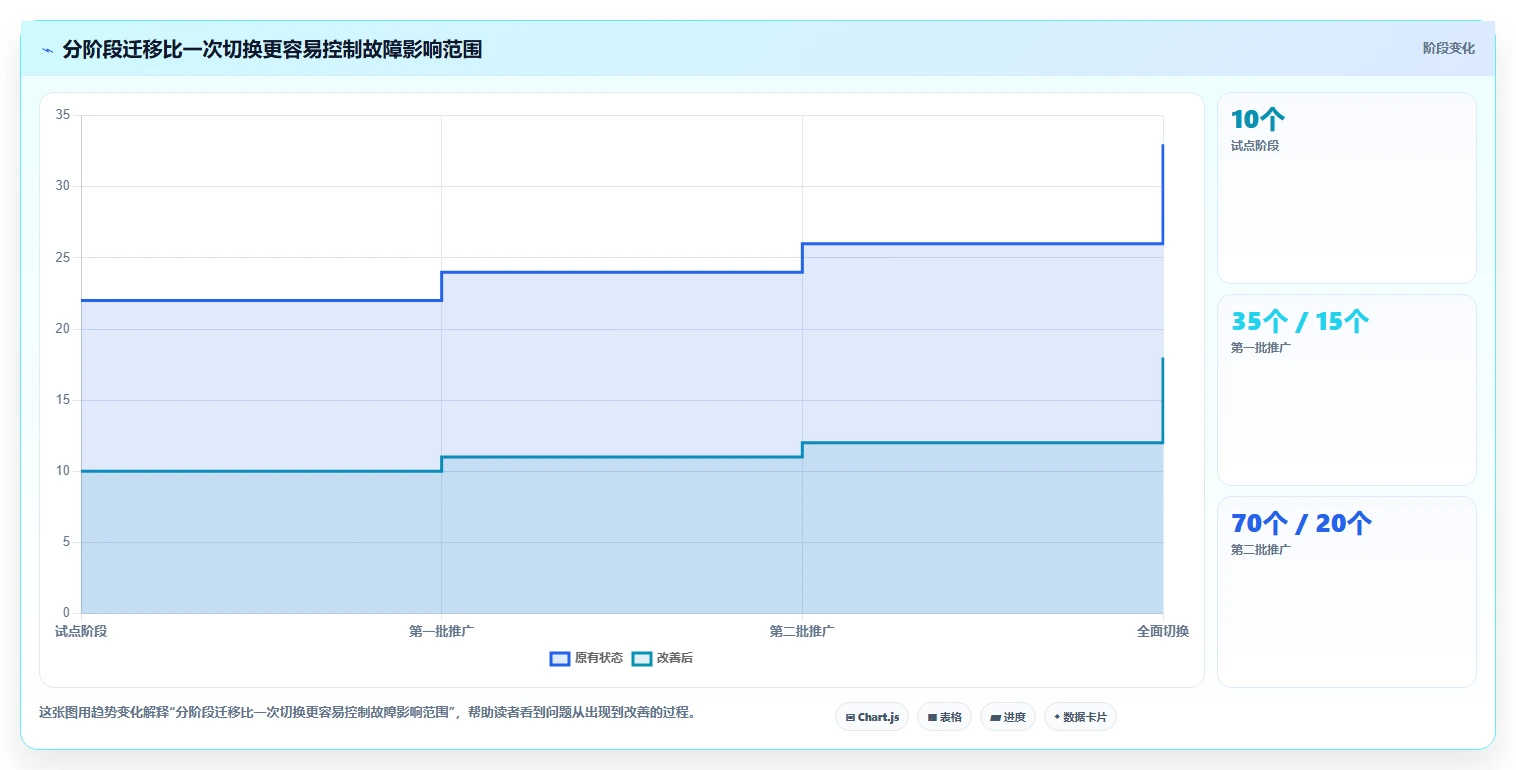Click the 35个 / 15个 value text
This screenshot has height=770, width=1516.
tap(1300, 321)
